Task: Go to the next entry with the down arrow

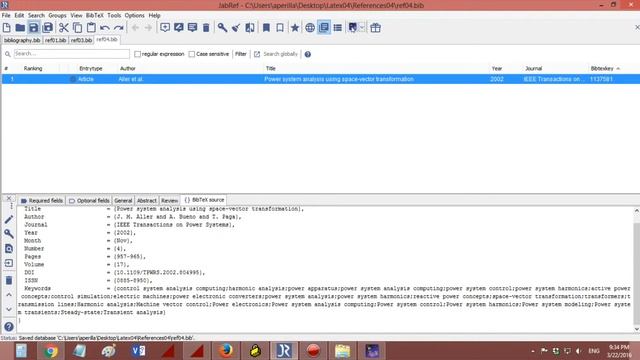Action: [9, 309]
